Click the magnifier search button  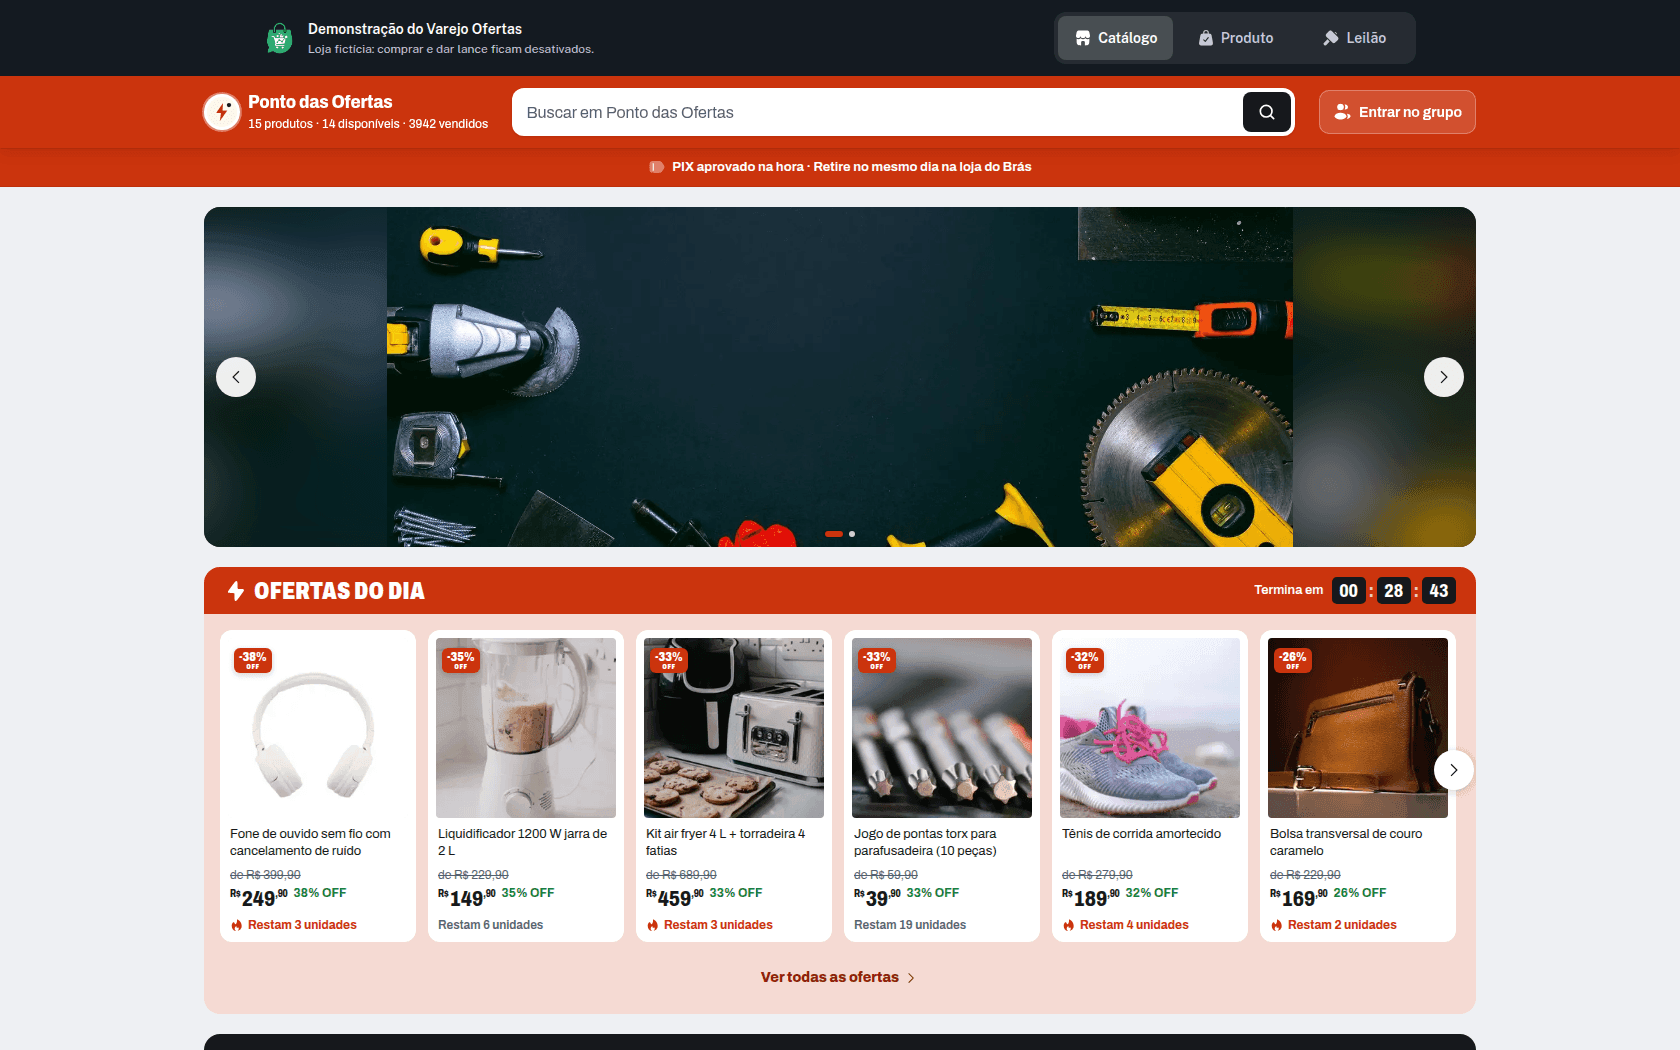point(1266,112)
